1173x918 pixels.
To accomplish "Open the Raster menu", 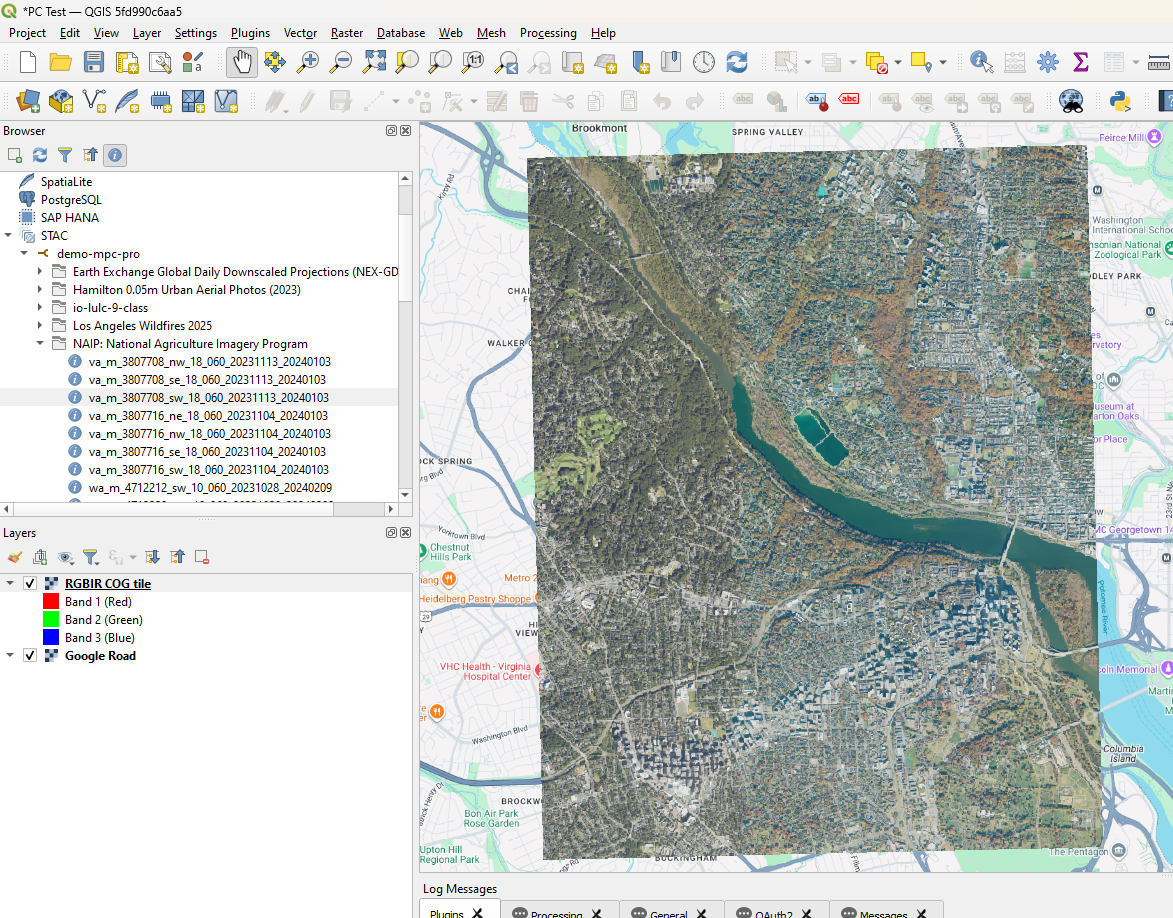I will [x=347, y=33].
